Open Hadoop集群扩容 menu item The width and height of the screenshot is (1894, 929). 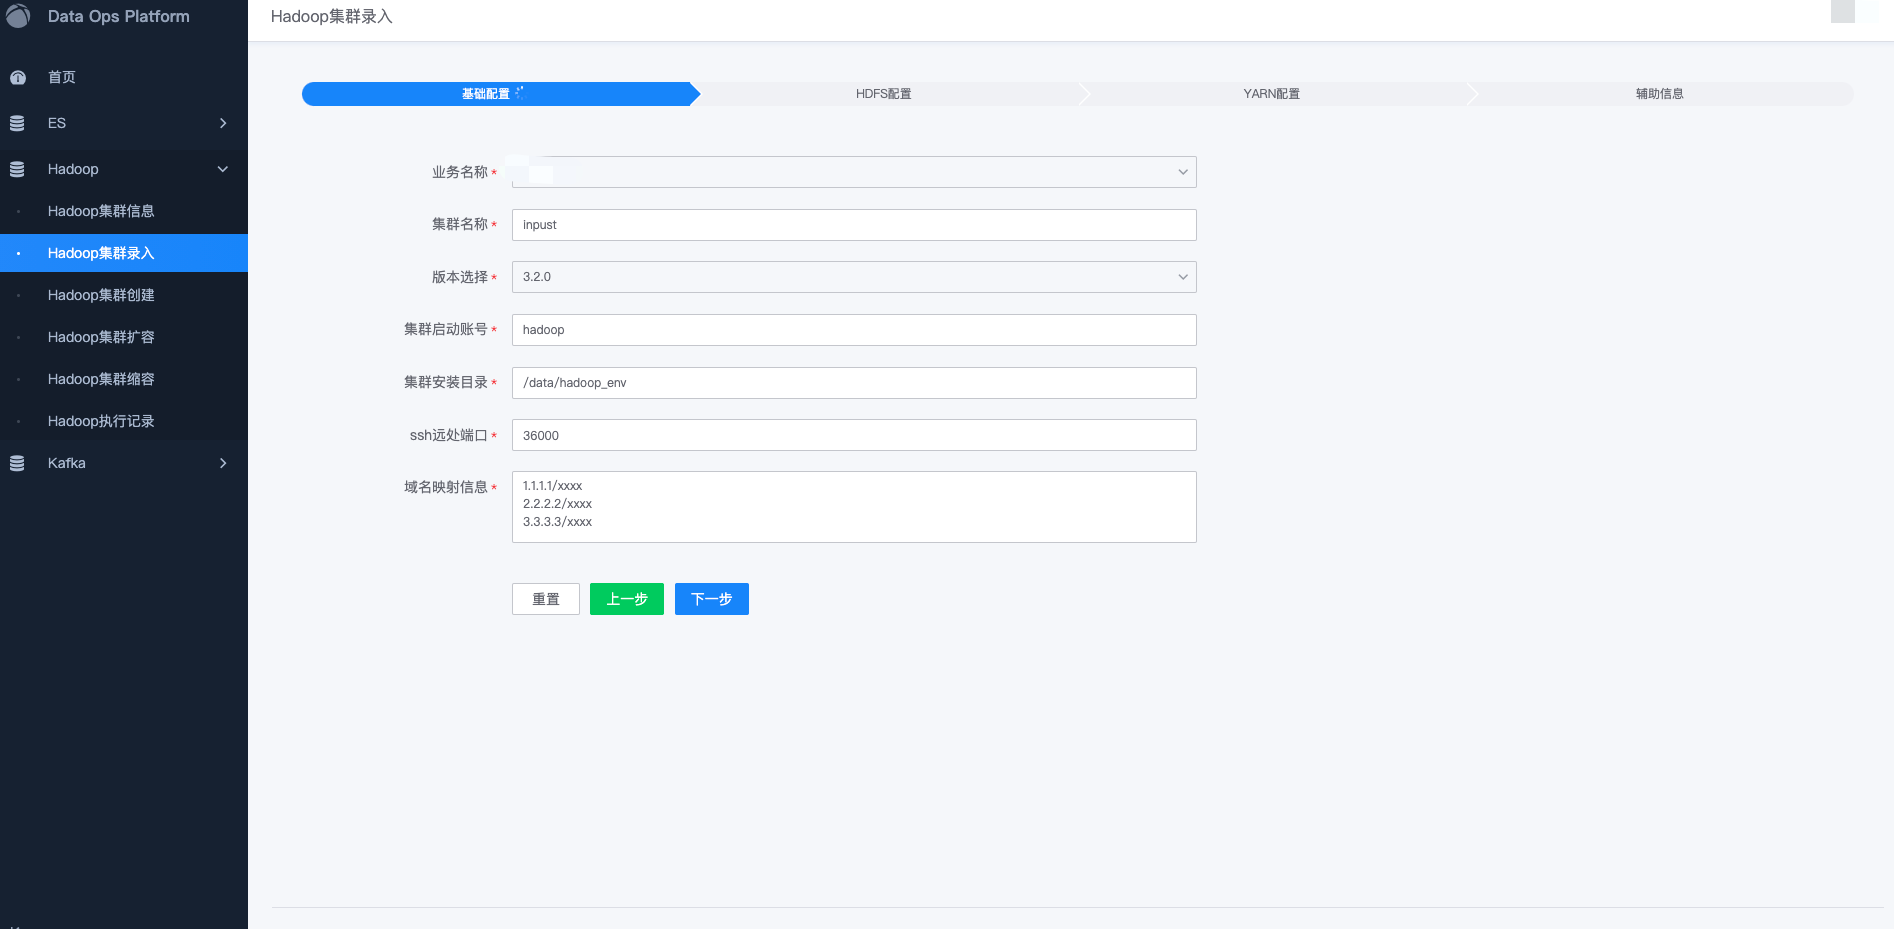click(x=124, y=337)
